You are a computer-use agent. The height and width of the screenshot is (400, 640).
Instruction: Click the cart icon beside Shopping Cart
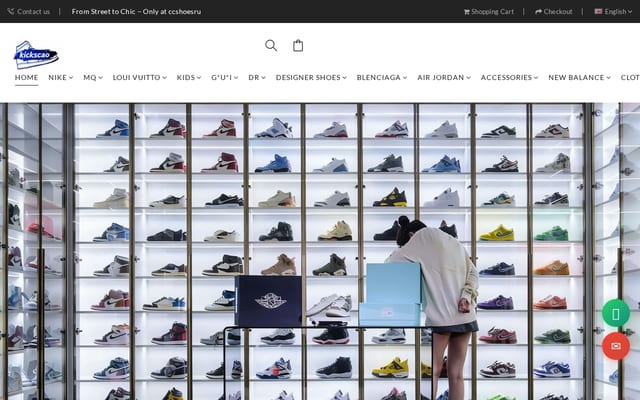pos(467,12)
